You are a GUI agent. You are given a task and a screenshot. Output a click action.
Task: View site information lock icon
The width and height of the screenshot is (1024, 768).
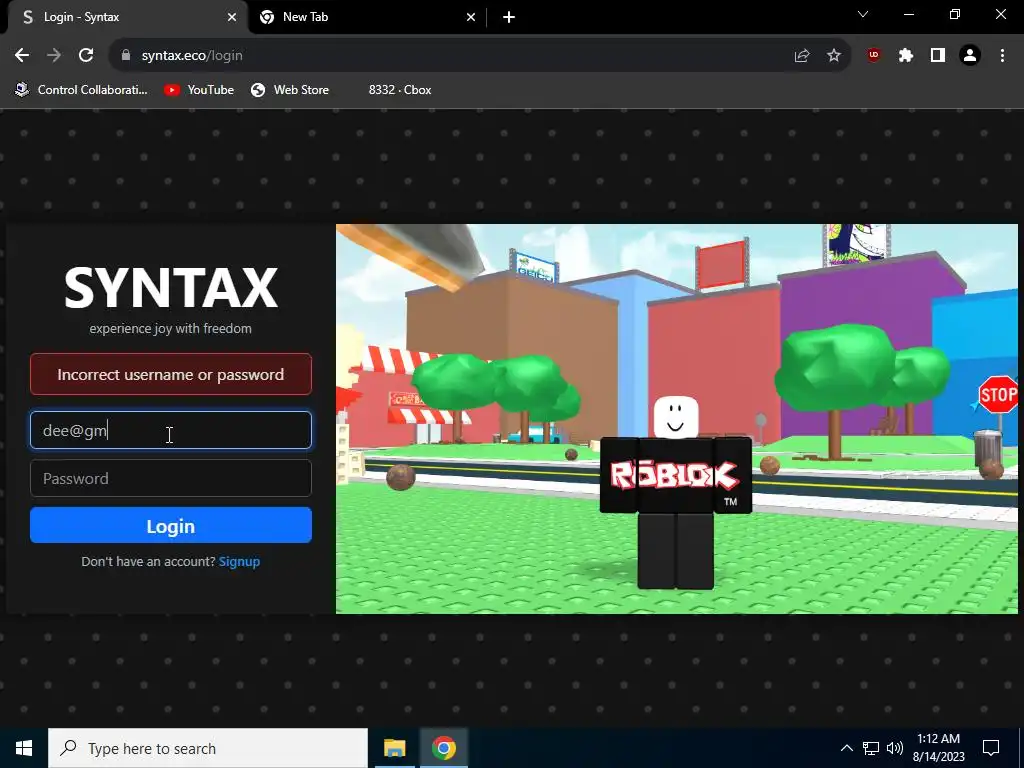(x=126, y=56)
